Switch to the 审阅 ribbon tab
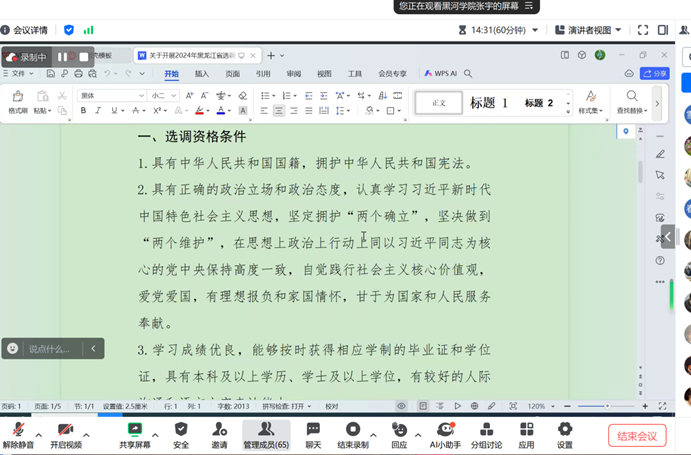The image size is (691, 455). [293, 73]
